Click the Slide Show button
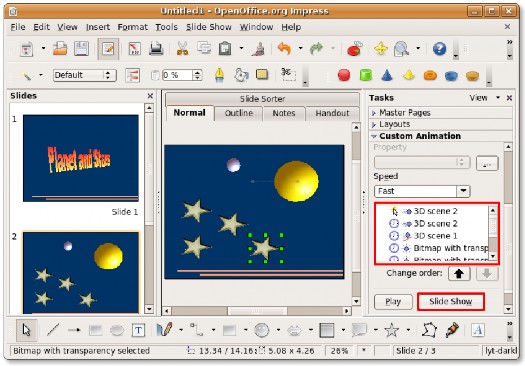The height and width of the screenshot is (366, 525). coord(451,301)
